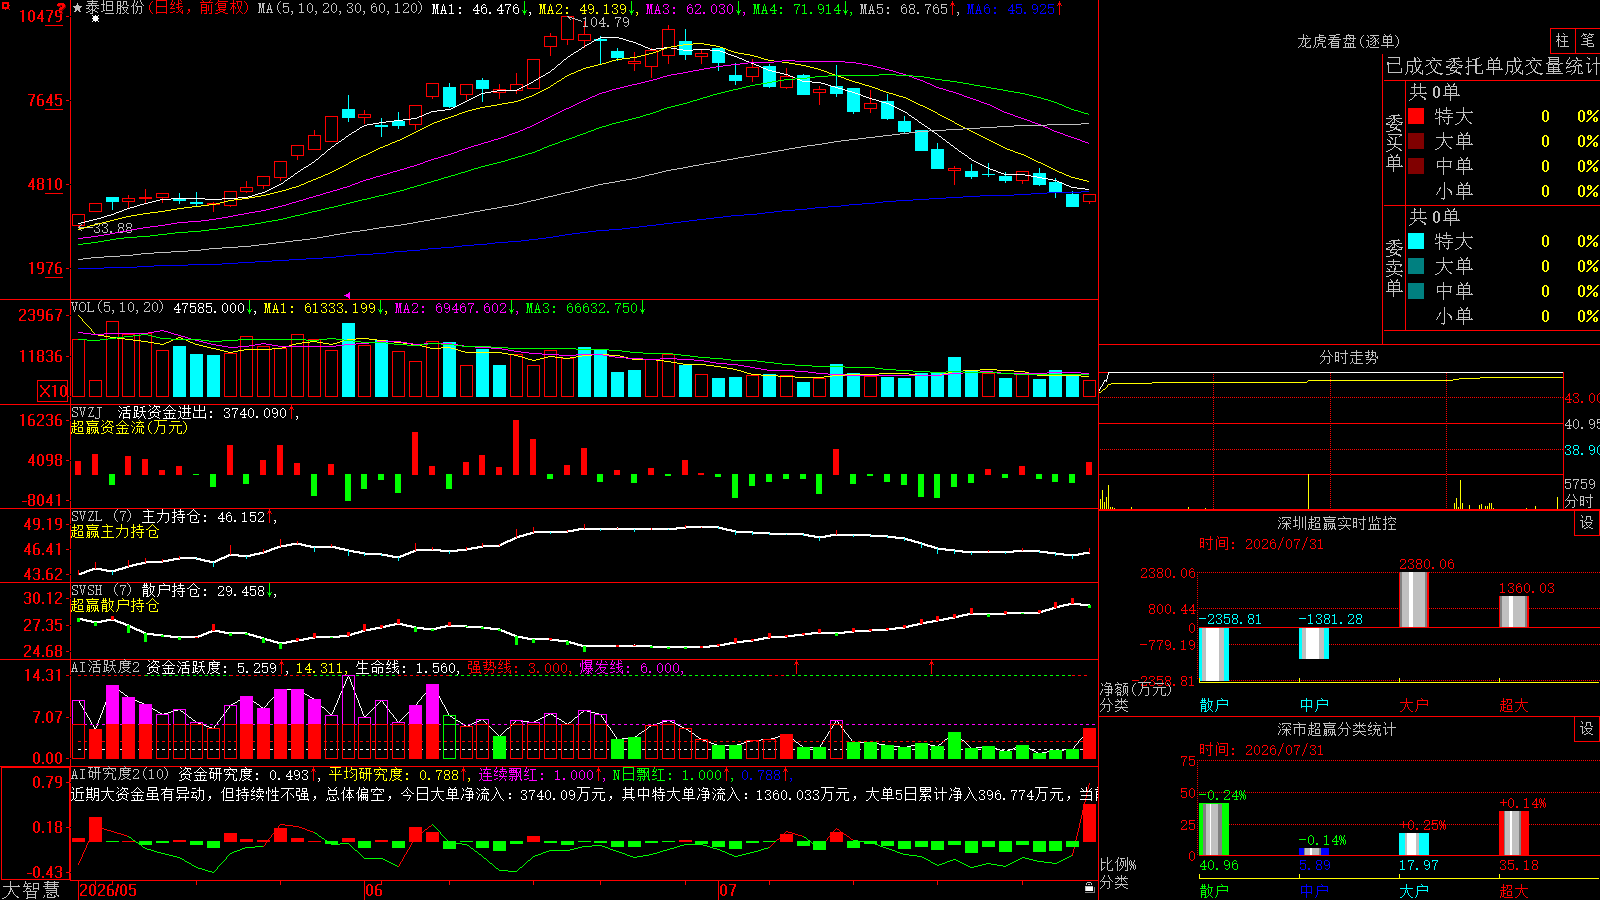Click the 33.88 low price label
The image size is (1600, 900).
(112, 229)
